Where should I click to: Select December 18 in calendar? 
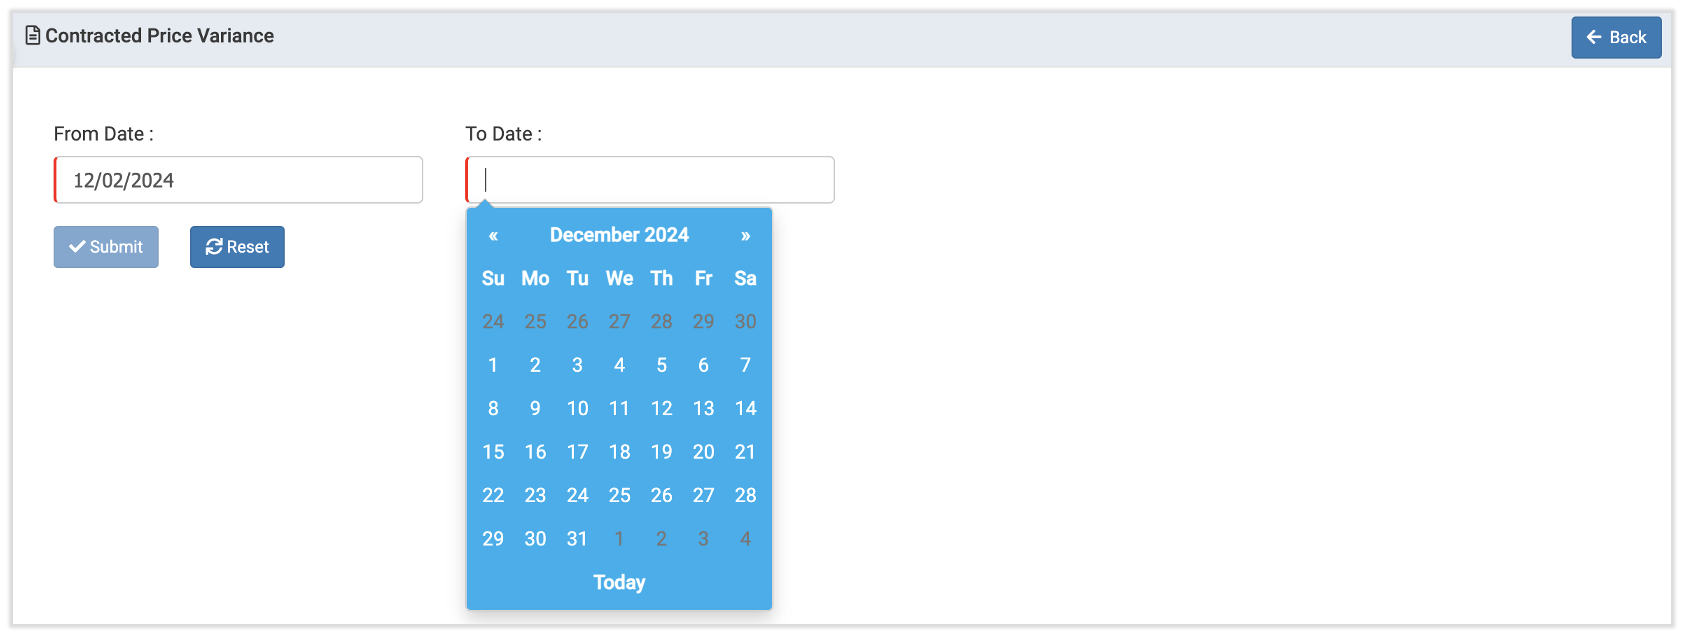click(619, 452)
